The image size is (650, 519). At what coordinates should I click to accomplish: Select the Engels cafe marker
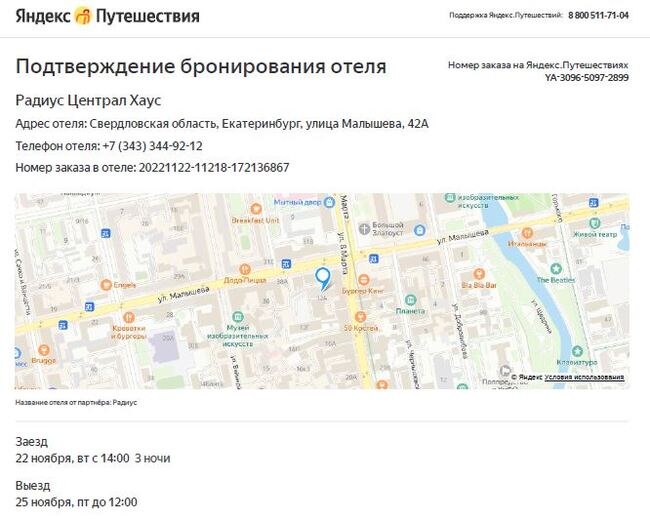[106, 285]
